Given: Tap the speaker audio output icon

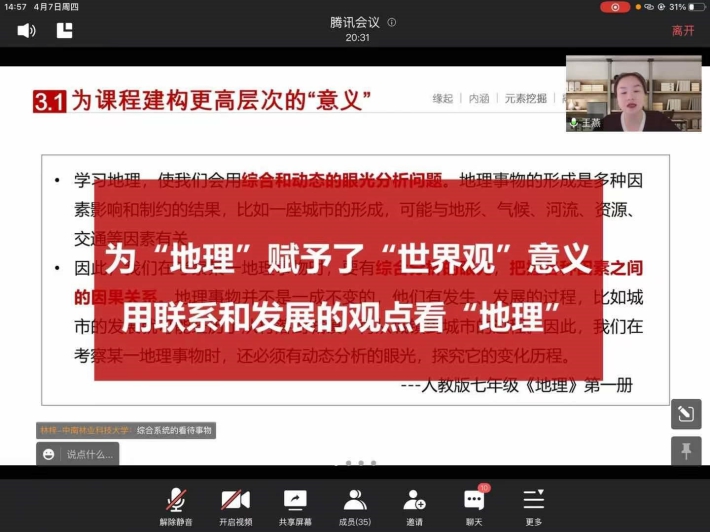Looking at the screenshot, I should point(26,31).
